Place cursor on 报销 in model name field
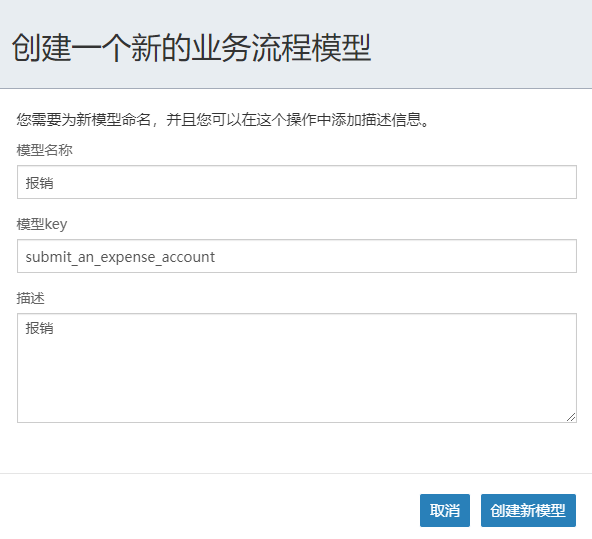The height and width of the screenshot is (539, 592). (x=40, y=183)
